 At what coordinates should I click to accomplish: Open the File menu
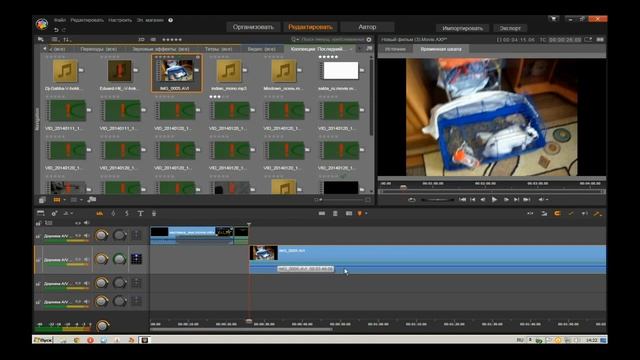pyautogui.click(x=60, y=20)
